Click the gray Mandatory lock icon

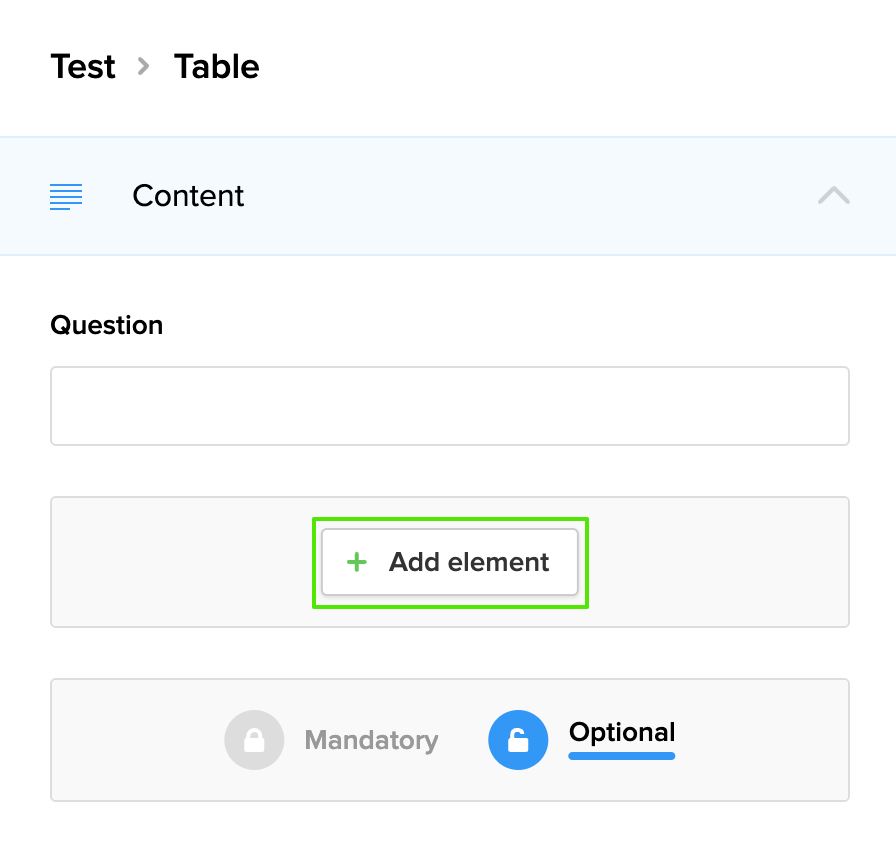(254, 740)
